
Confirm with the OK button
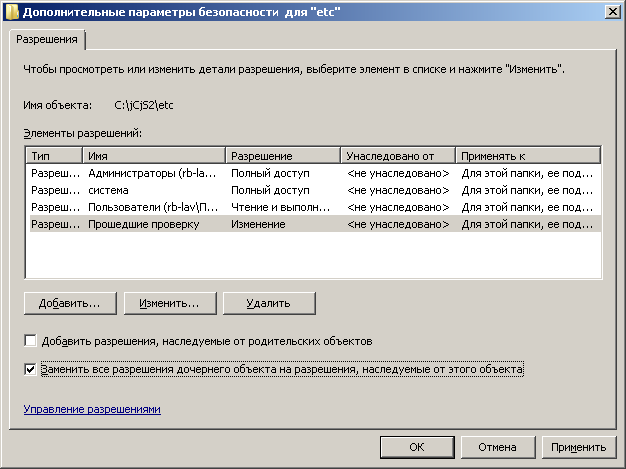coord(417,447)
